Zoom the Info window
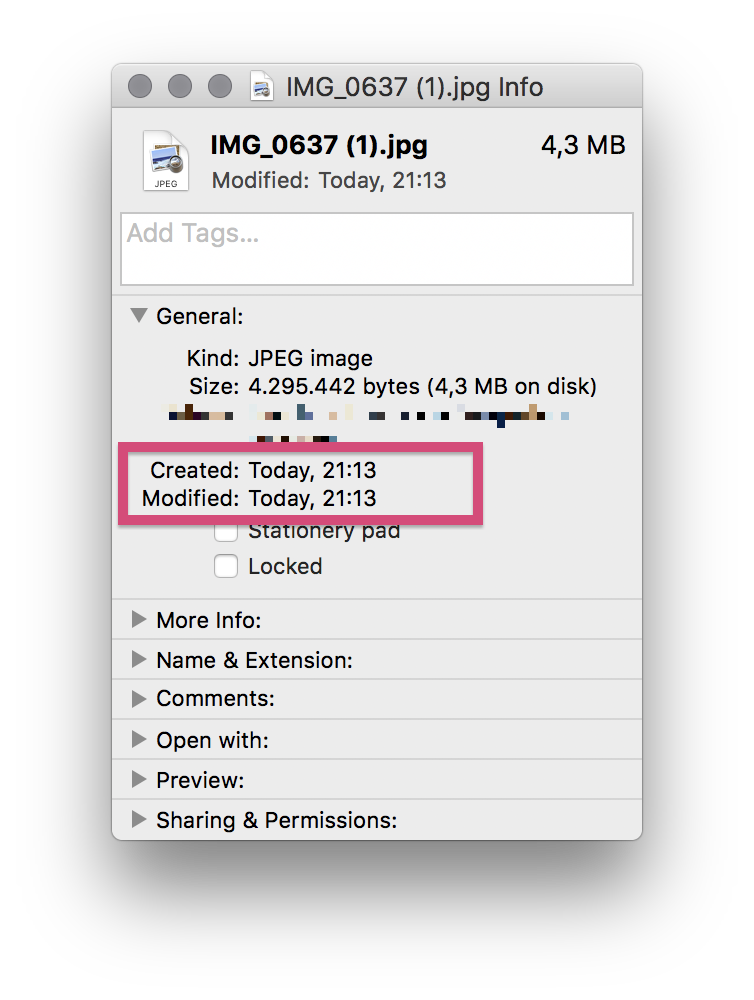754x1000 pixels. 220,87
